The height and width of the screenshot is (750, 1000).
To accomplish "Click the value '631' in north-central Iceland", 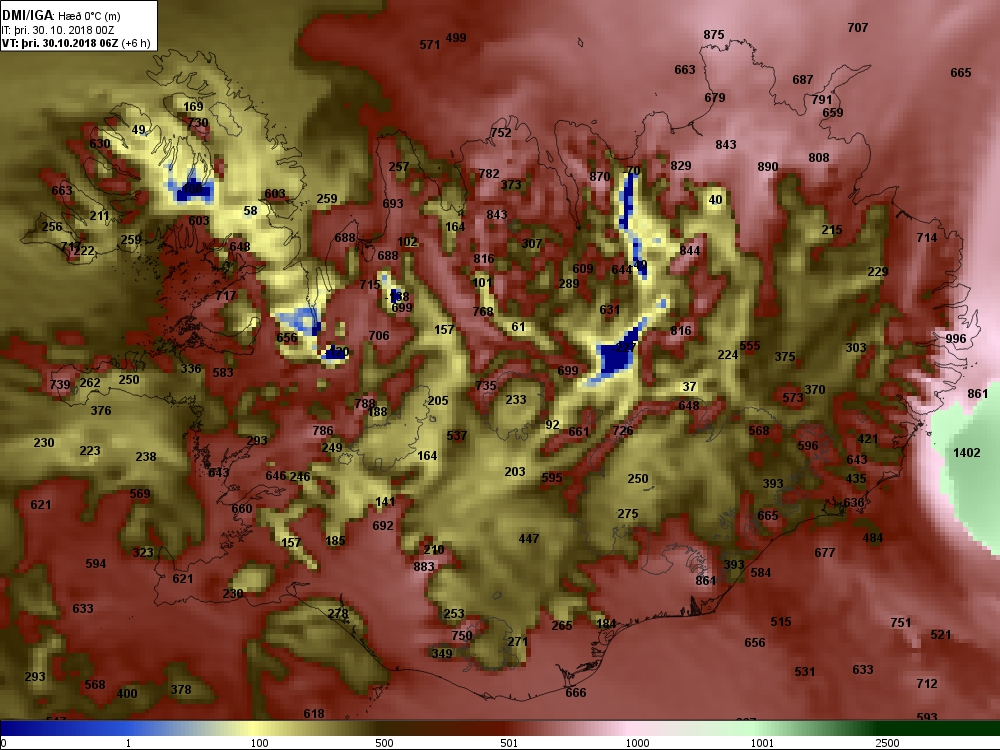I will 609,310.
